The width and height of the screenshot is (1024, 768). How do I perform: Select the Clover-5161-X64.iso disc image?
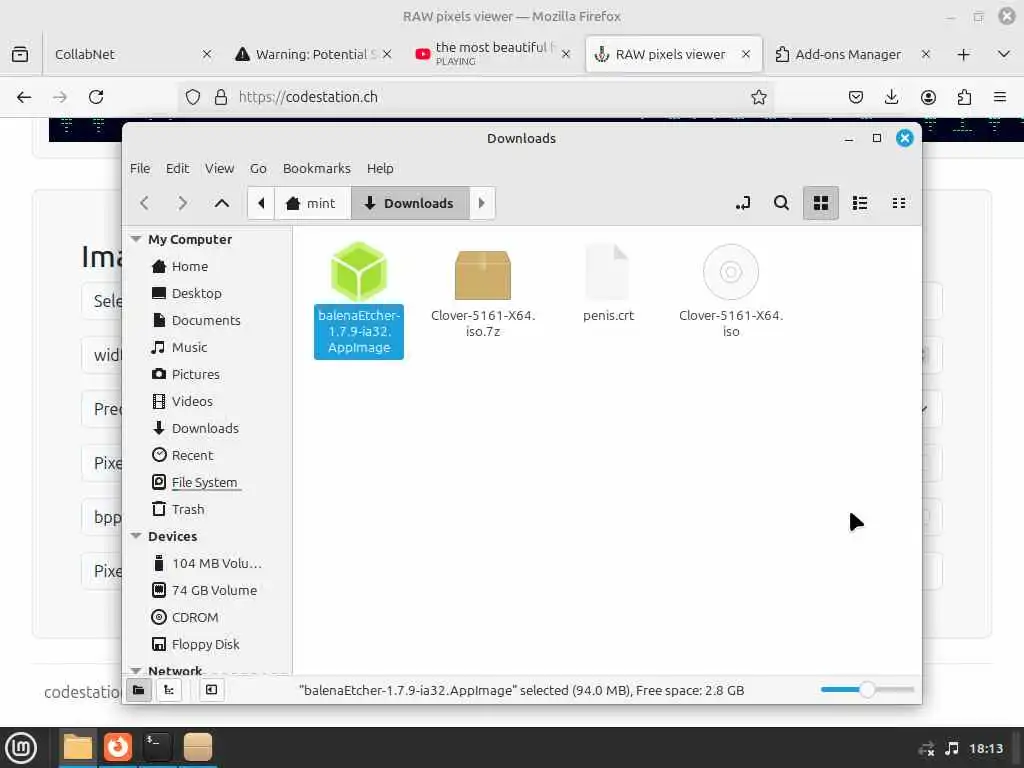tap(731, 272)
